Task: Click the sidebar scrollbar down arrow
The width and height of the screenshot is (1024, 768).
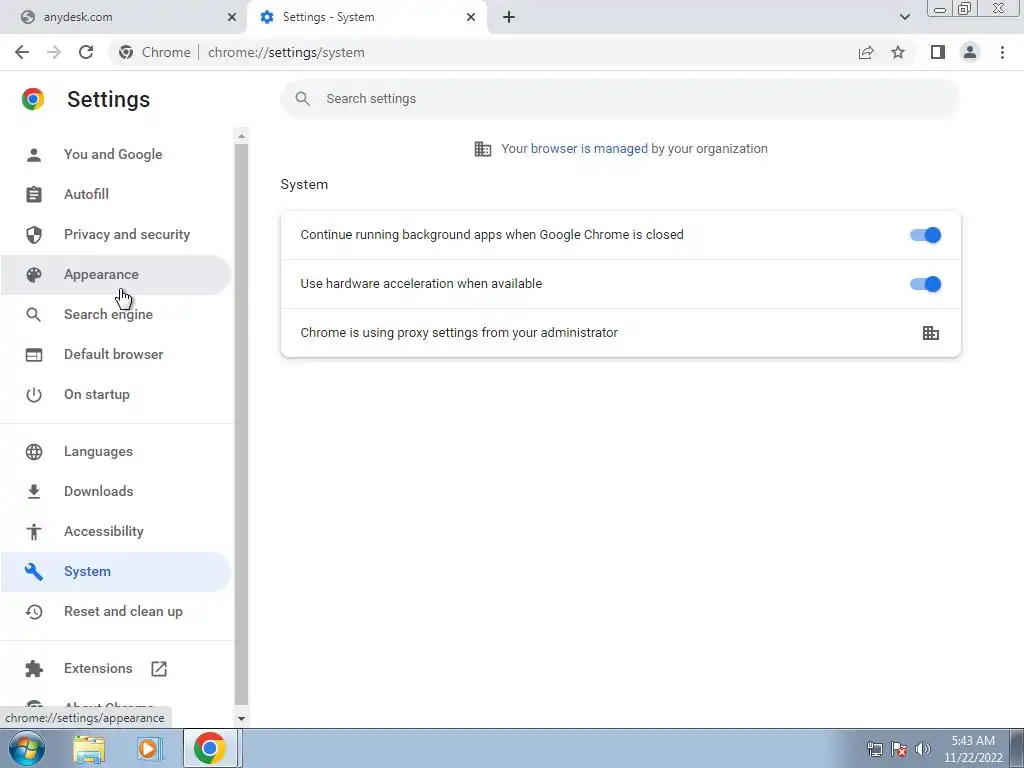Action: point(242,718)
